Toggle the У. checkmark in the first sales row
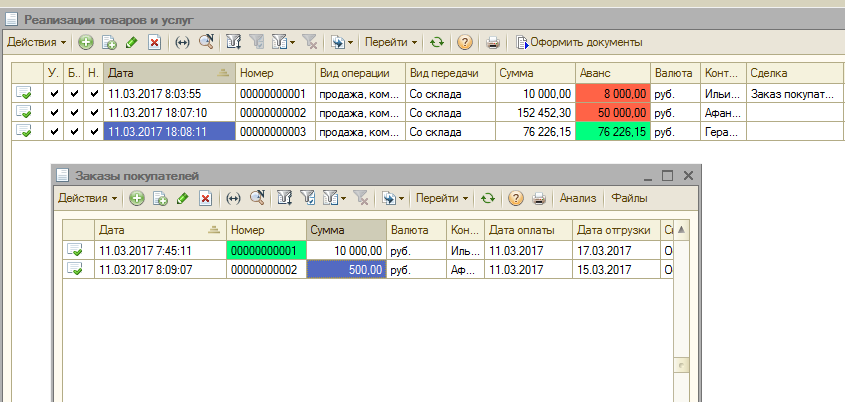The width and height of the screenshot is (845, 402). point(54,93)
